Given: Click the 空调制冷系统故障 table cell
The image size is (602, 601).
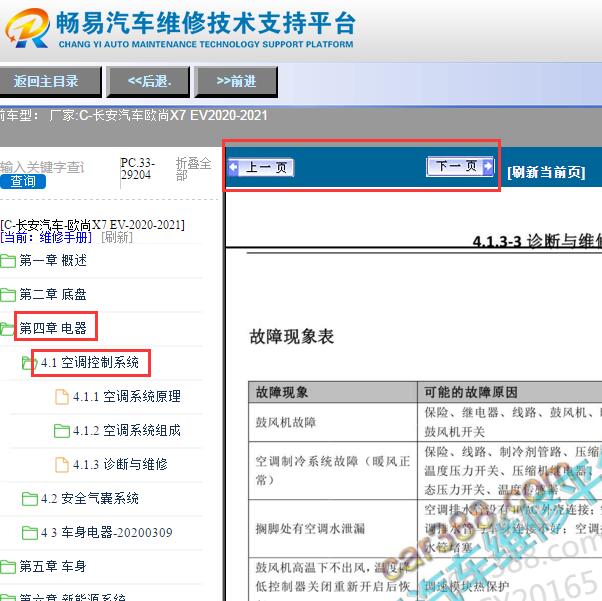Looking at the screenshot, I should coord(332,470).
